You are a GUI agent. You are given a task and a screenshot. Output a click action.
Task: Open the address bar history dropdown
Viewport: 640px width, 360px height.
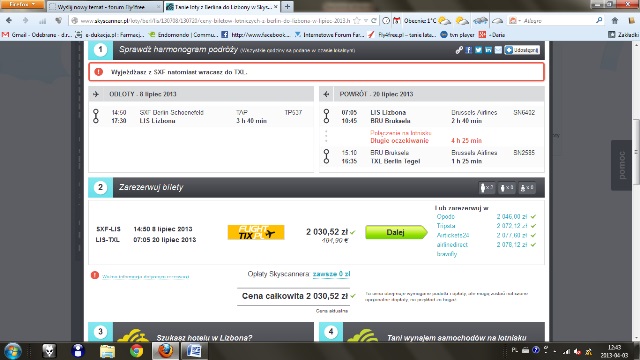366,20
